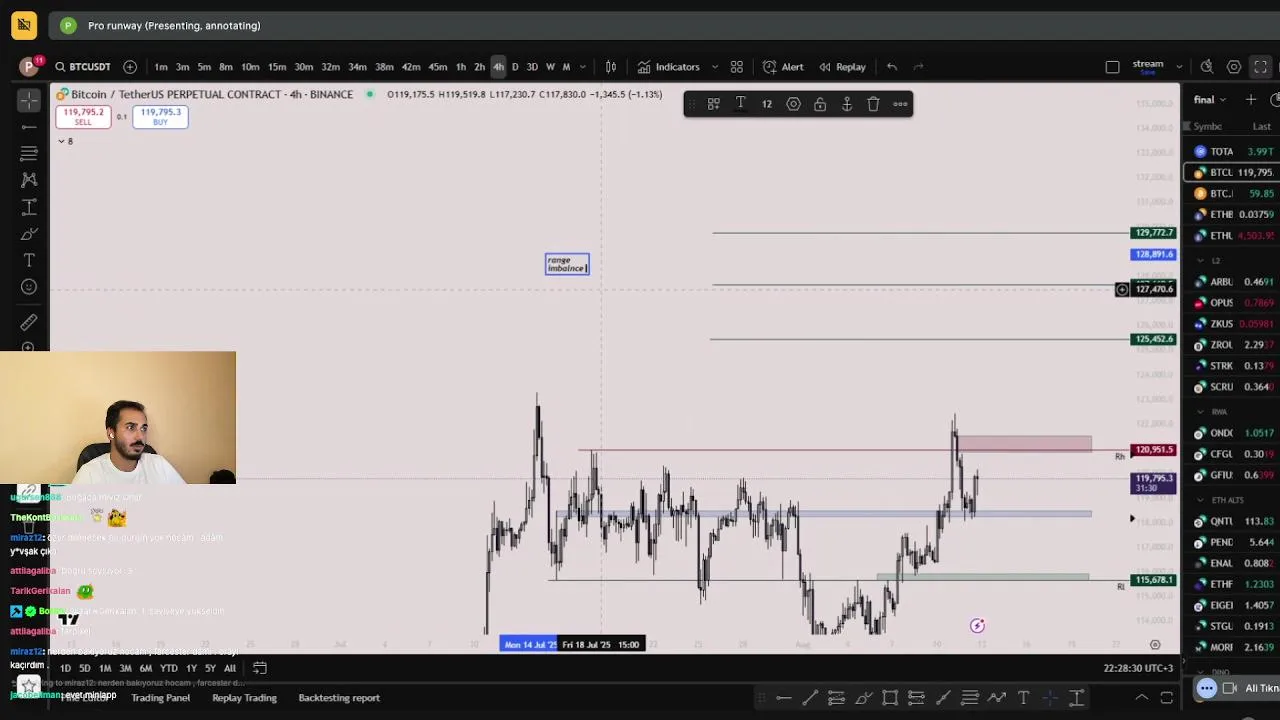Switch to the 3D timeframe
This screenshot has width=1280, height=720.
coord(532,67)
